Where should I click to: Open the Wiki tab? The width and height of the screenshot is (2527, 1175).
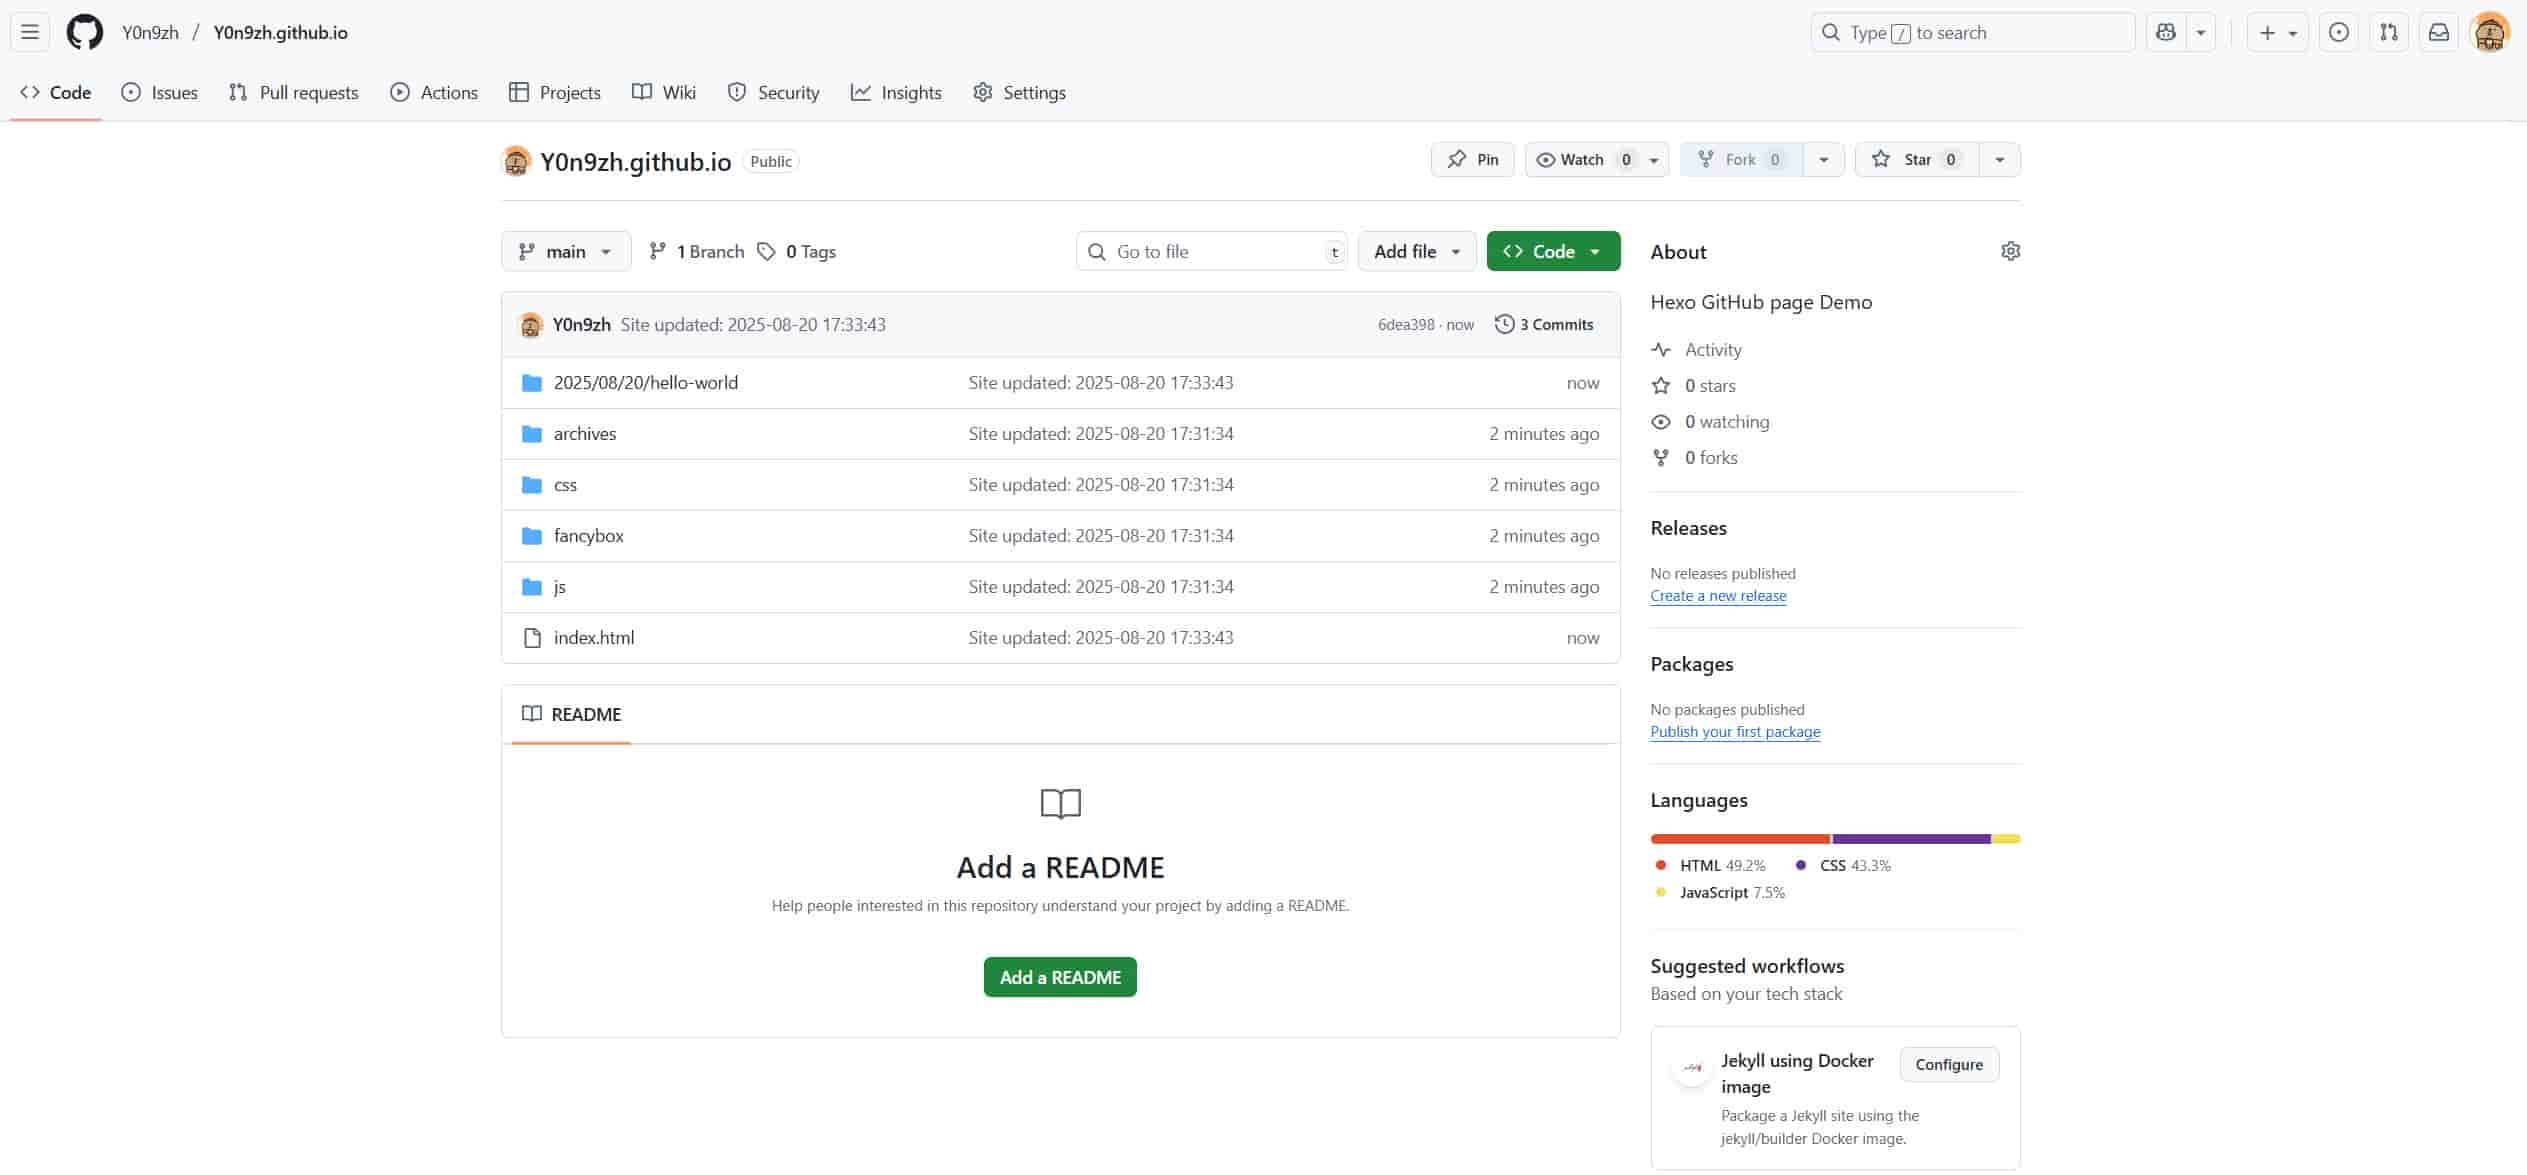664,92
